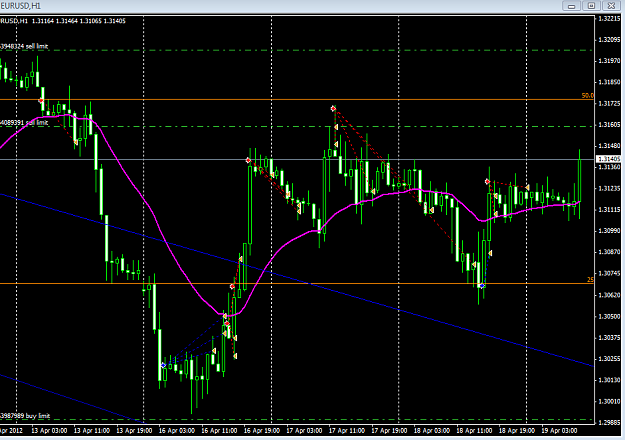Click the price scale value 1.30500
The width and height of the screenshot is (625, 440).
pos(609,316)
